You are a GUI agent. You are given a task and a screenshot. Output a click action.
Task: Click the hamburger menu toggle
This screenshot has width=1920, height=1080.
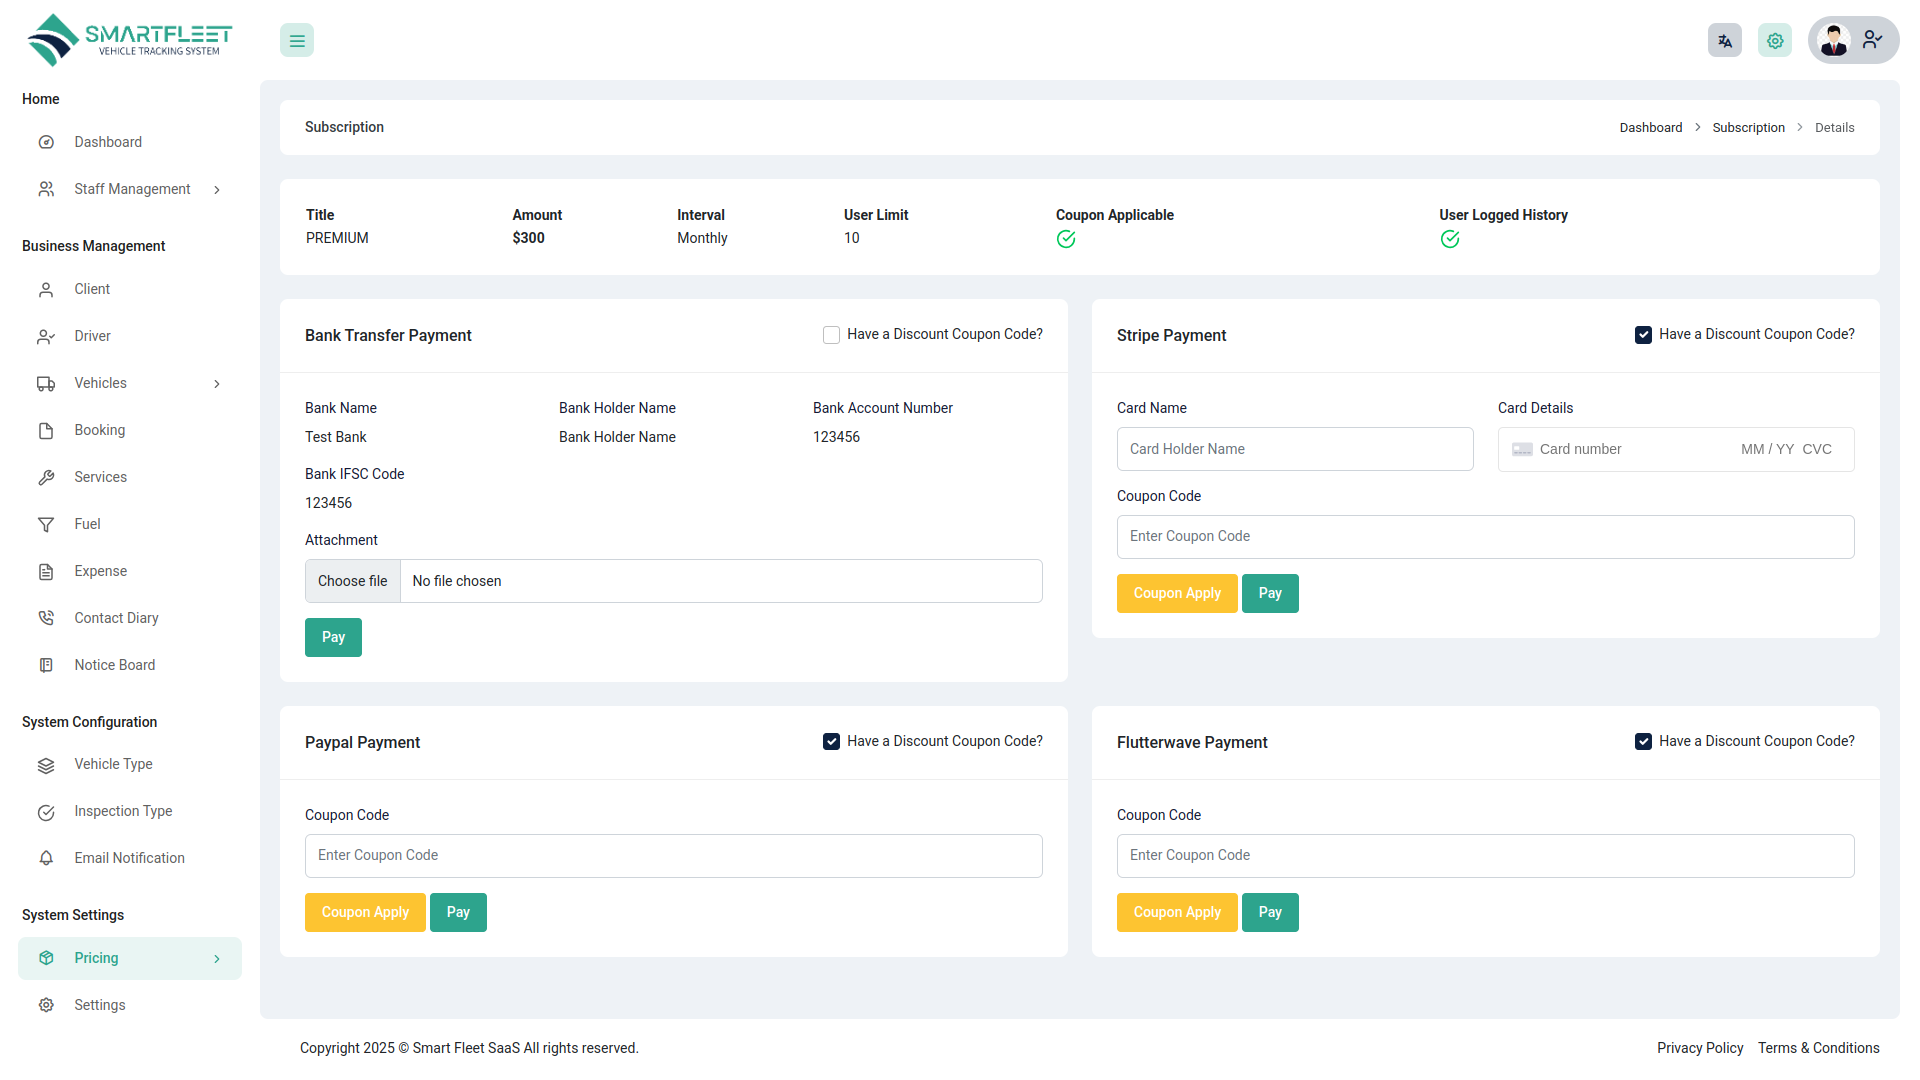click(x=296, y=40)
